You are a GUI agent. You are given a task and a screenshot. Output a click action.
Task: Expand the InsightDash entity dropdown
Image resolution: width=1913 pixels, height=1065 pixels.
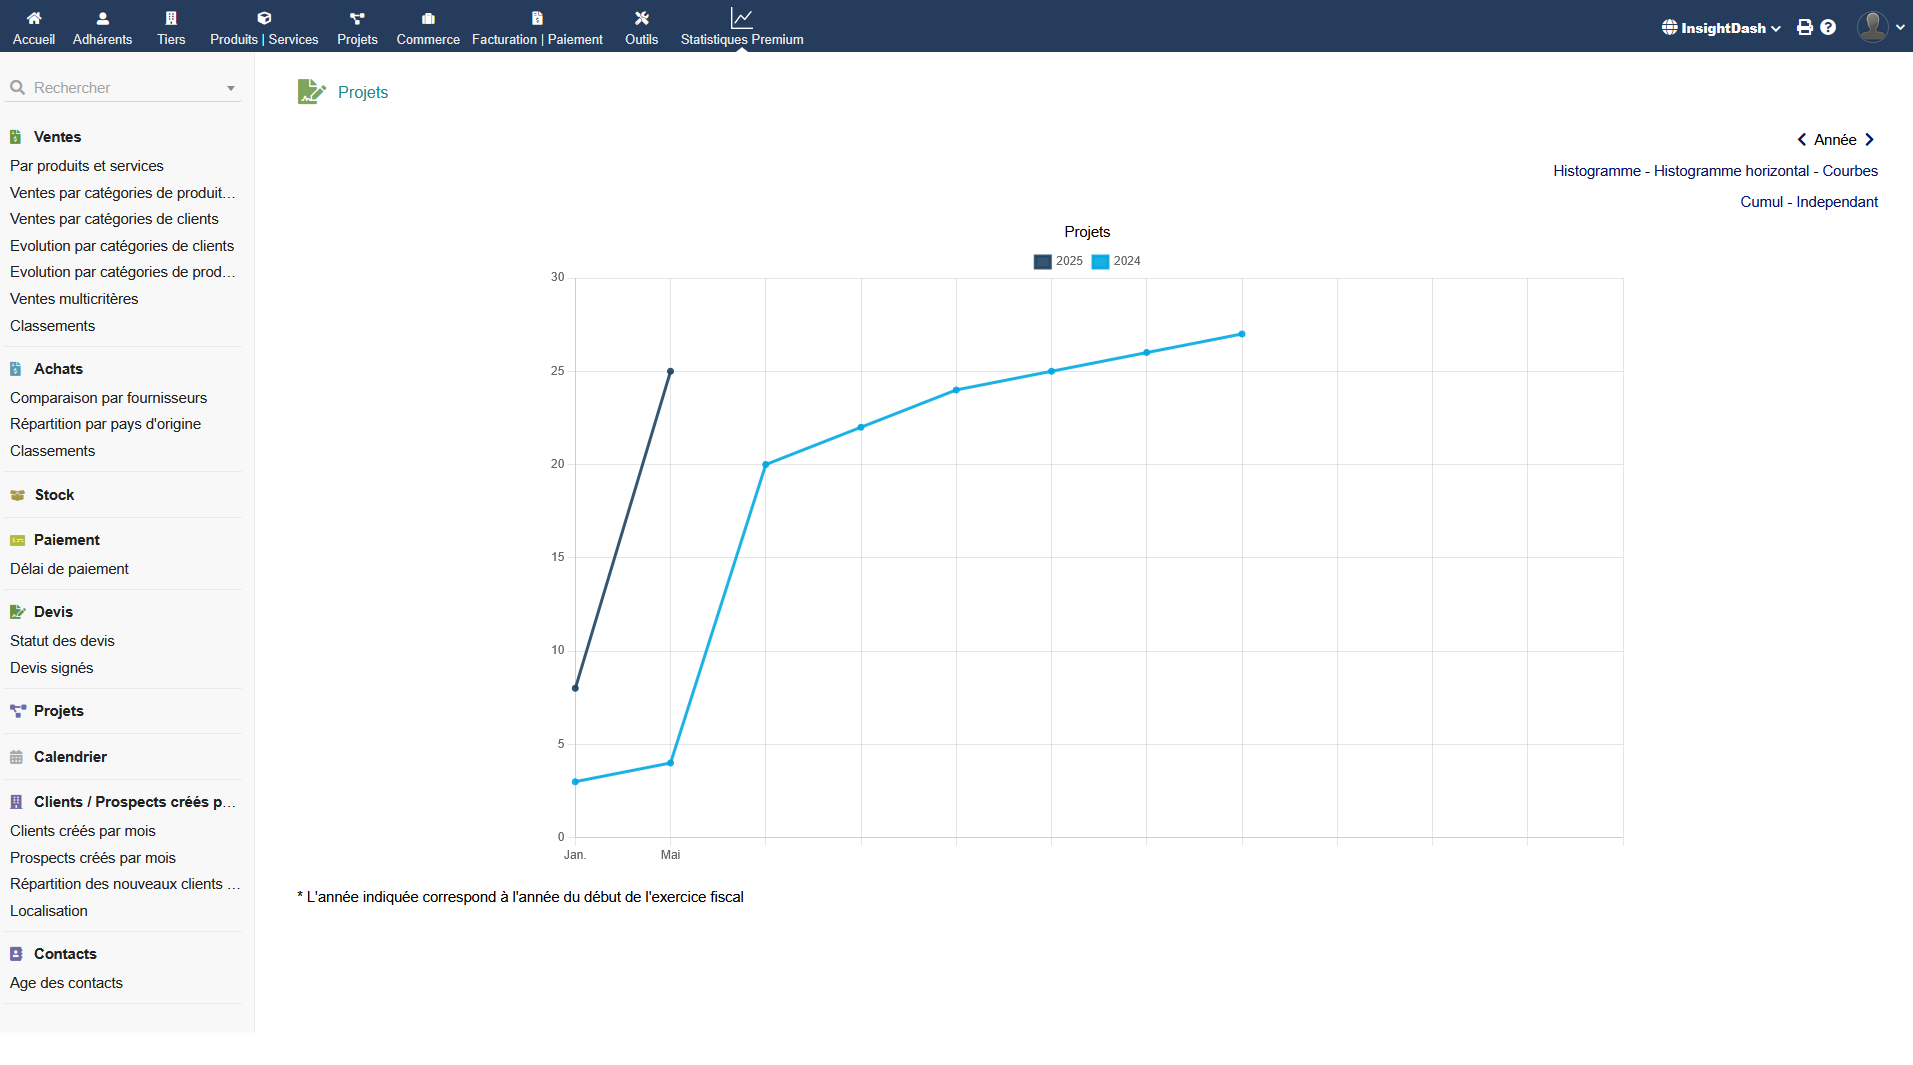point(1721,28)
